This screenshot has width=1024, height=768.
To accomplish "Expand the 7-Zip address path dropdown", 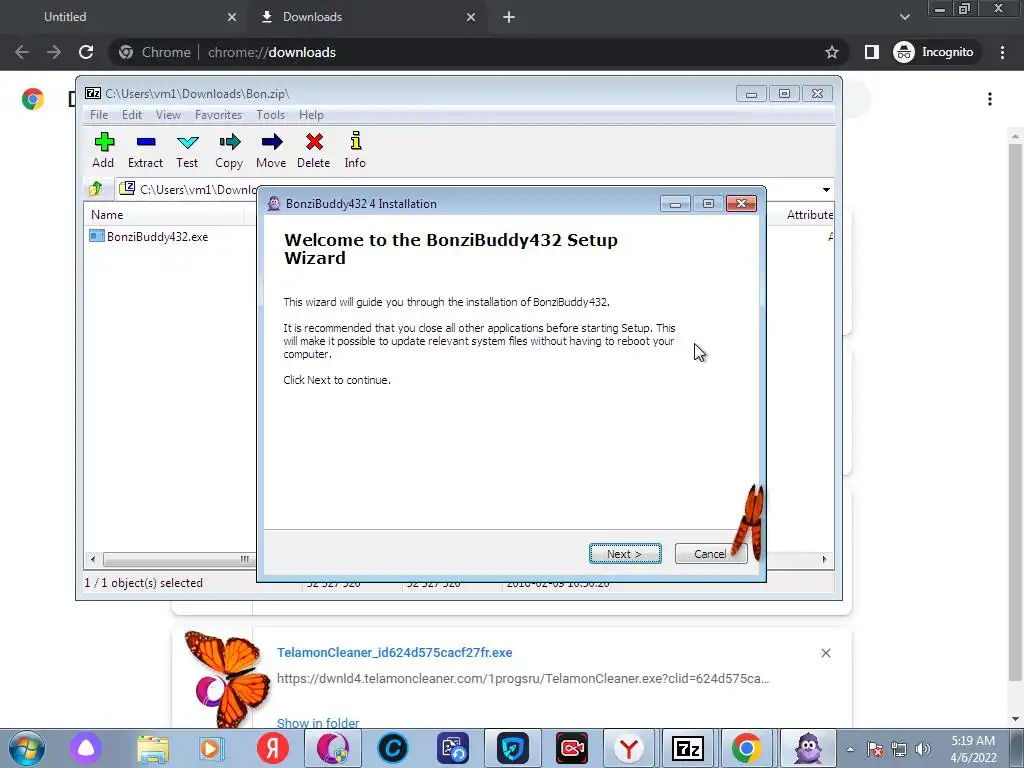I will pos(826,189).
